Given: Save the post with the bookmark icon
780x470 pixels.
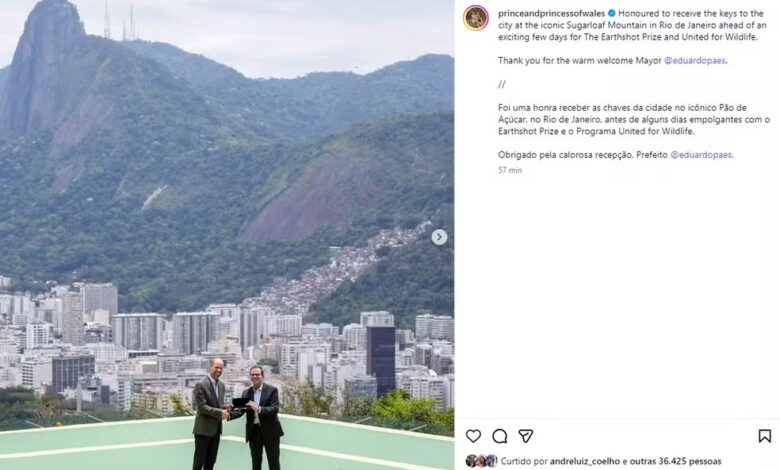Looking at the screenshot, I should pos(765,436).
